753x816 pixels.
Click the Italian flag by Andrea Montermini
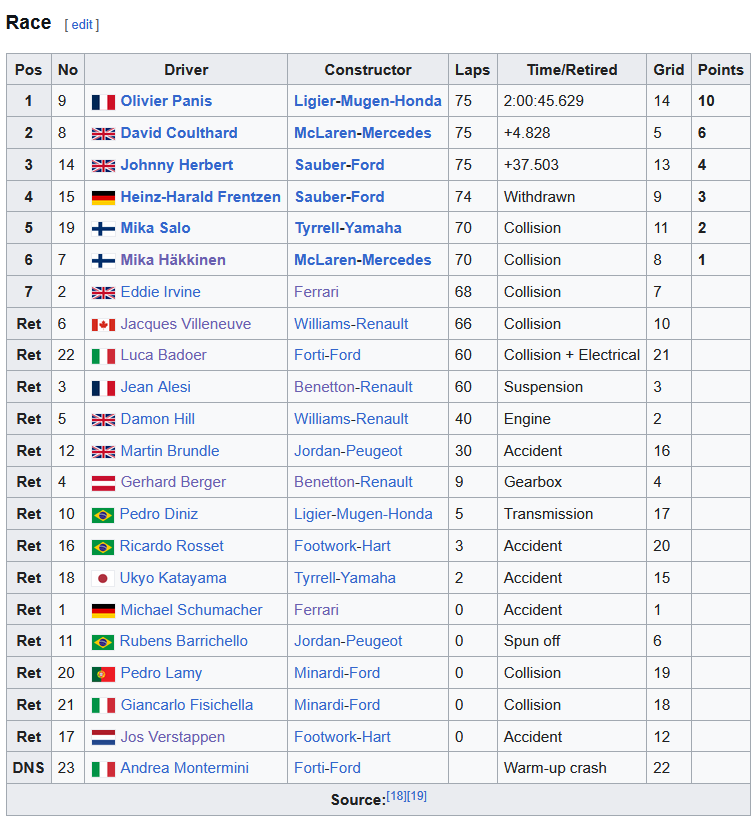coord(103,769)
